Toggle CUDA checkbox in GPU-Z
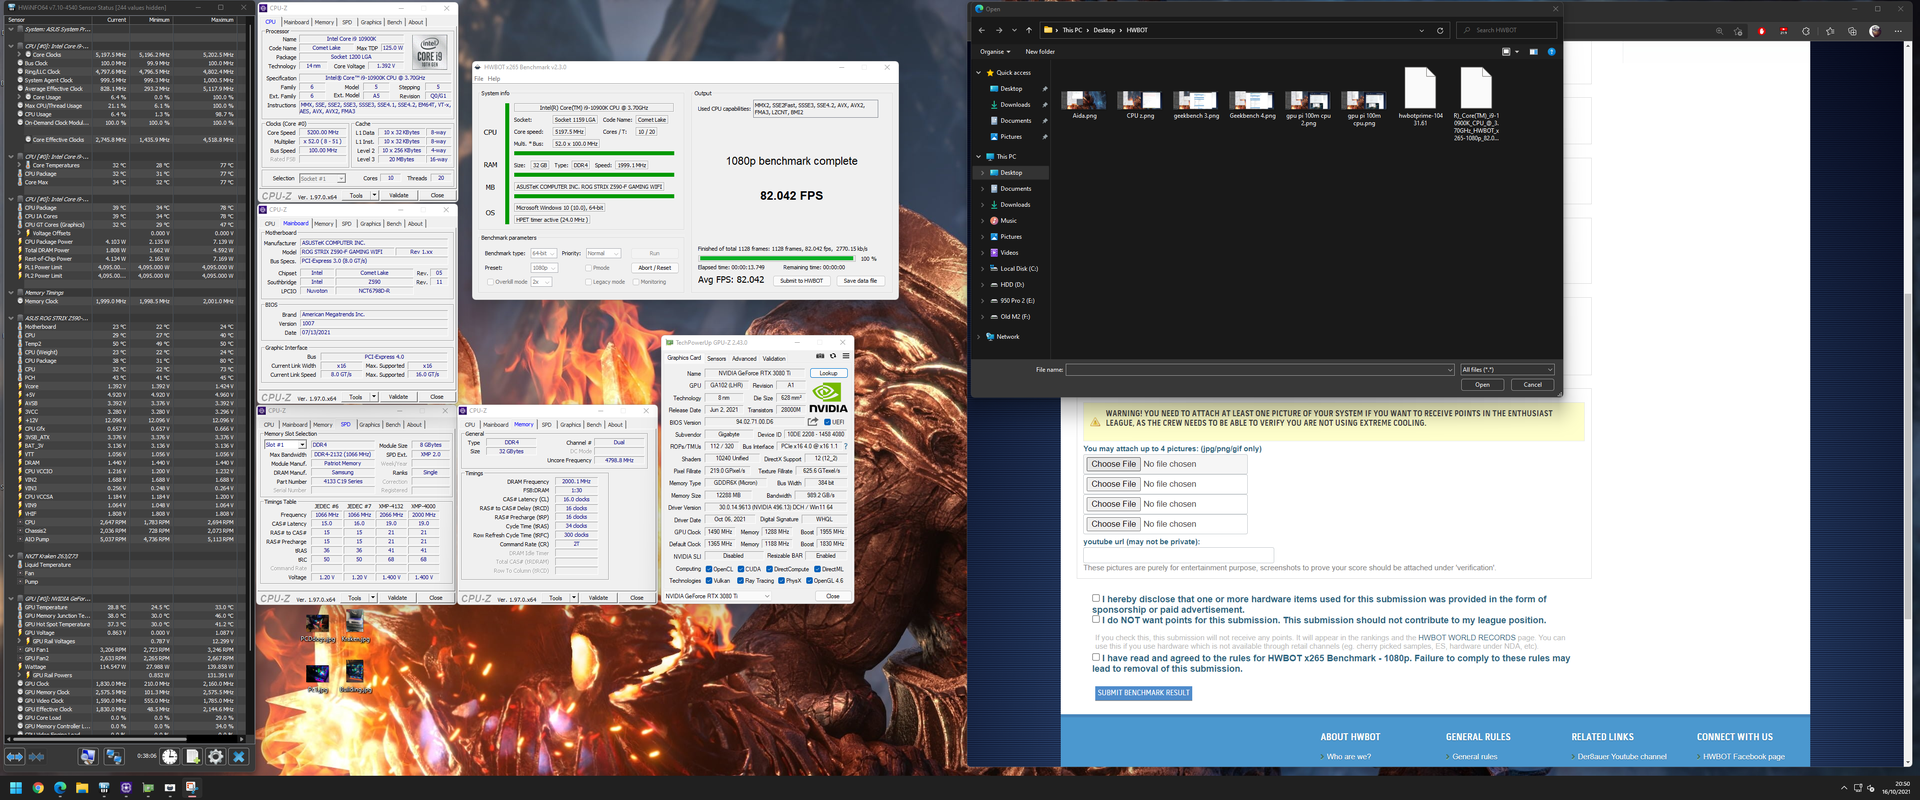 (741, 569)
